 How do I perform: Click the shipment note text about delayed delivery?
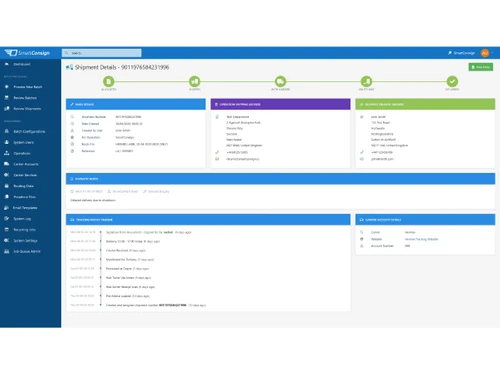pos(93,200)
